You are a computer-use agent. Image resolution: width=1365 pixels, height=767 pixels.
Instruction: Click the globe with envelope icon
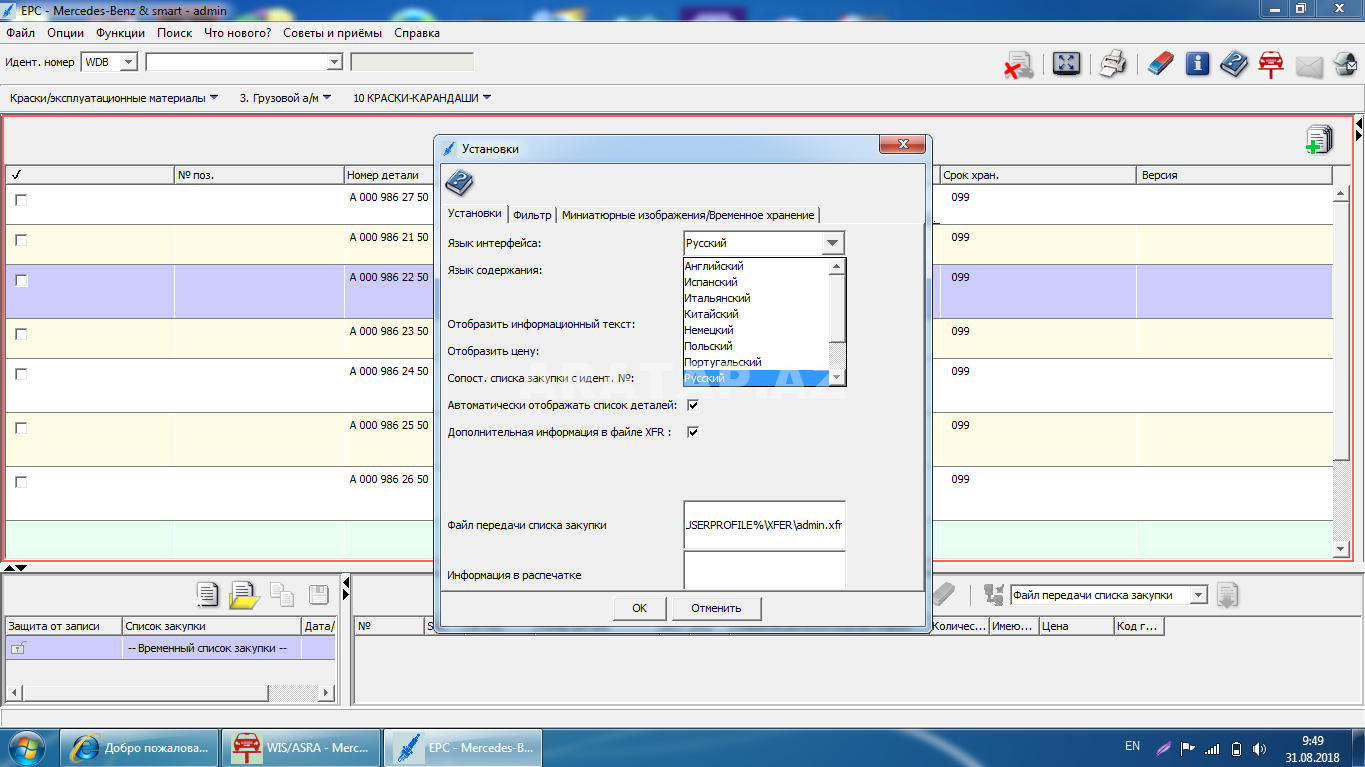tap(1344, 65)
